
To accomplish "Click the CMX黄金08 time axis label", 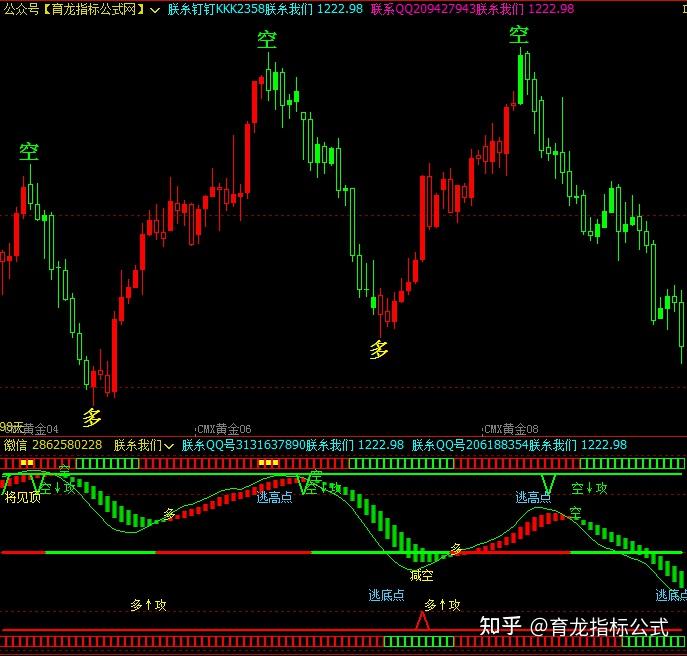I will coord(511,429).
